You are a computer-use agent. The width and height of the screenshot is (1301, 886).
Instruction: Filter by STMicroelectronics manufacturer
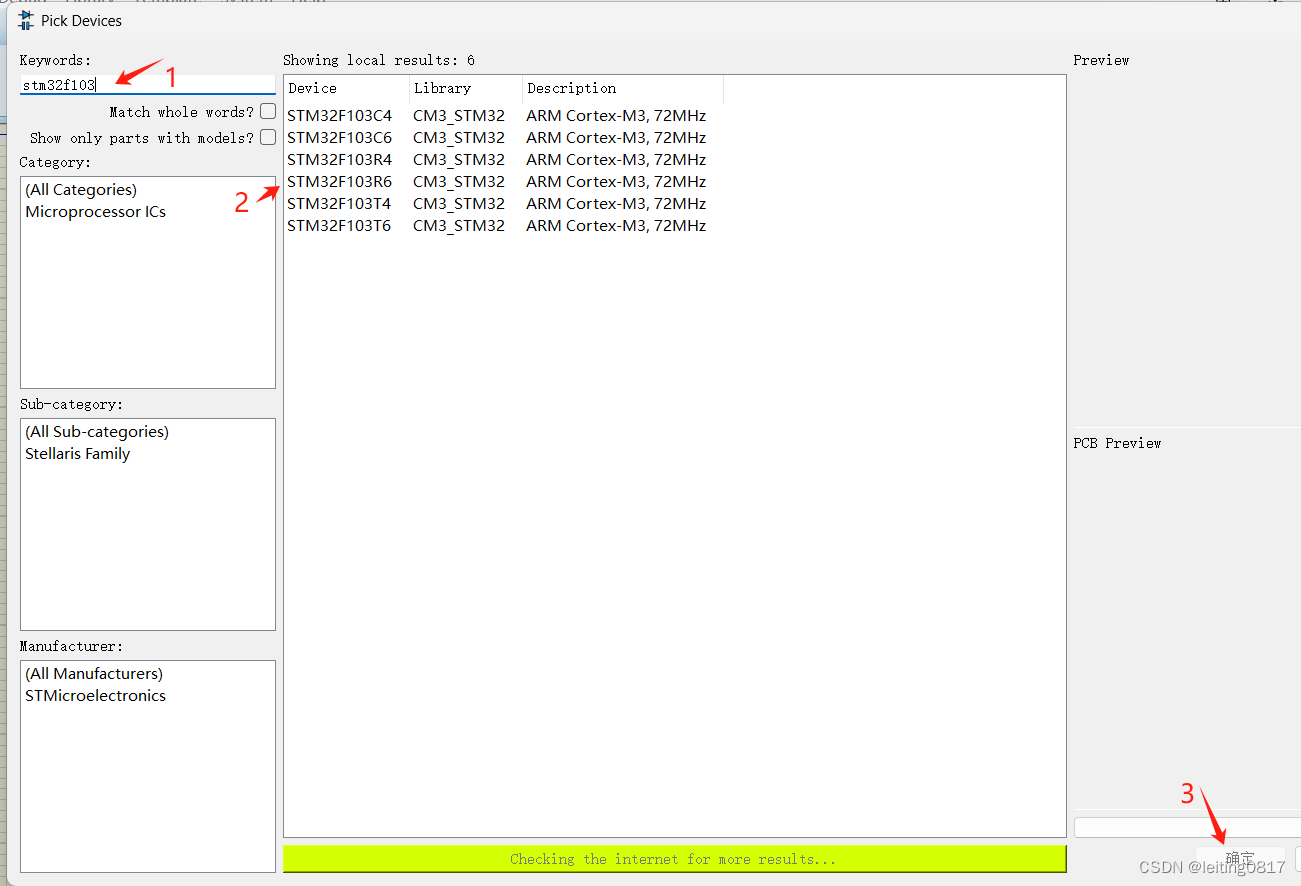point(95,696)
